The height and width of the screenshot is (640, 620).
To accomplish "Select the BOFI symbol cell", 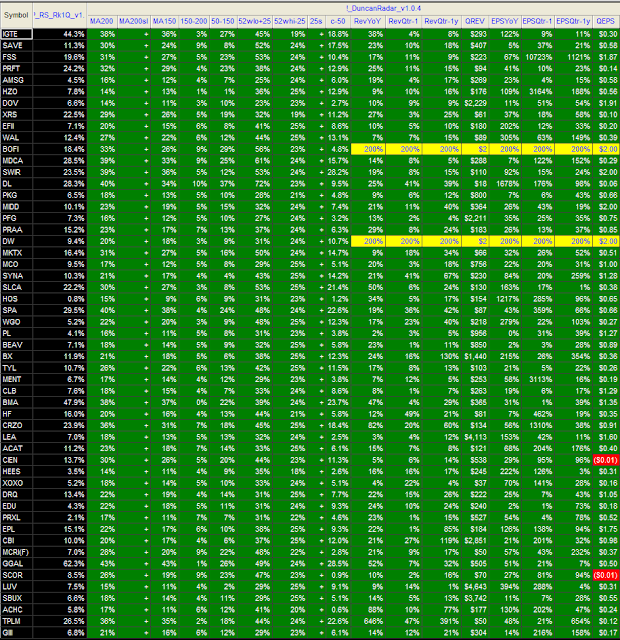I will [16, 149].
